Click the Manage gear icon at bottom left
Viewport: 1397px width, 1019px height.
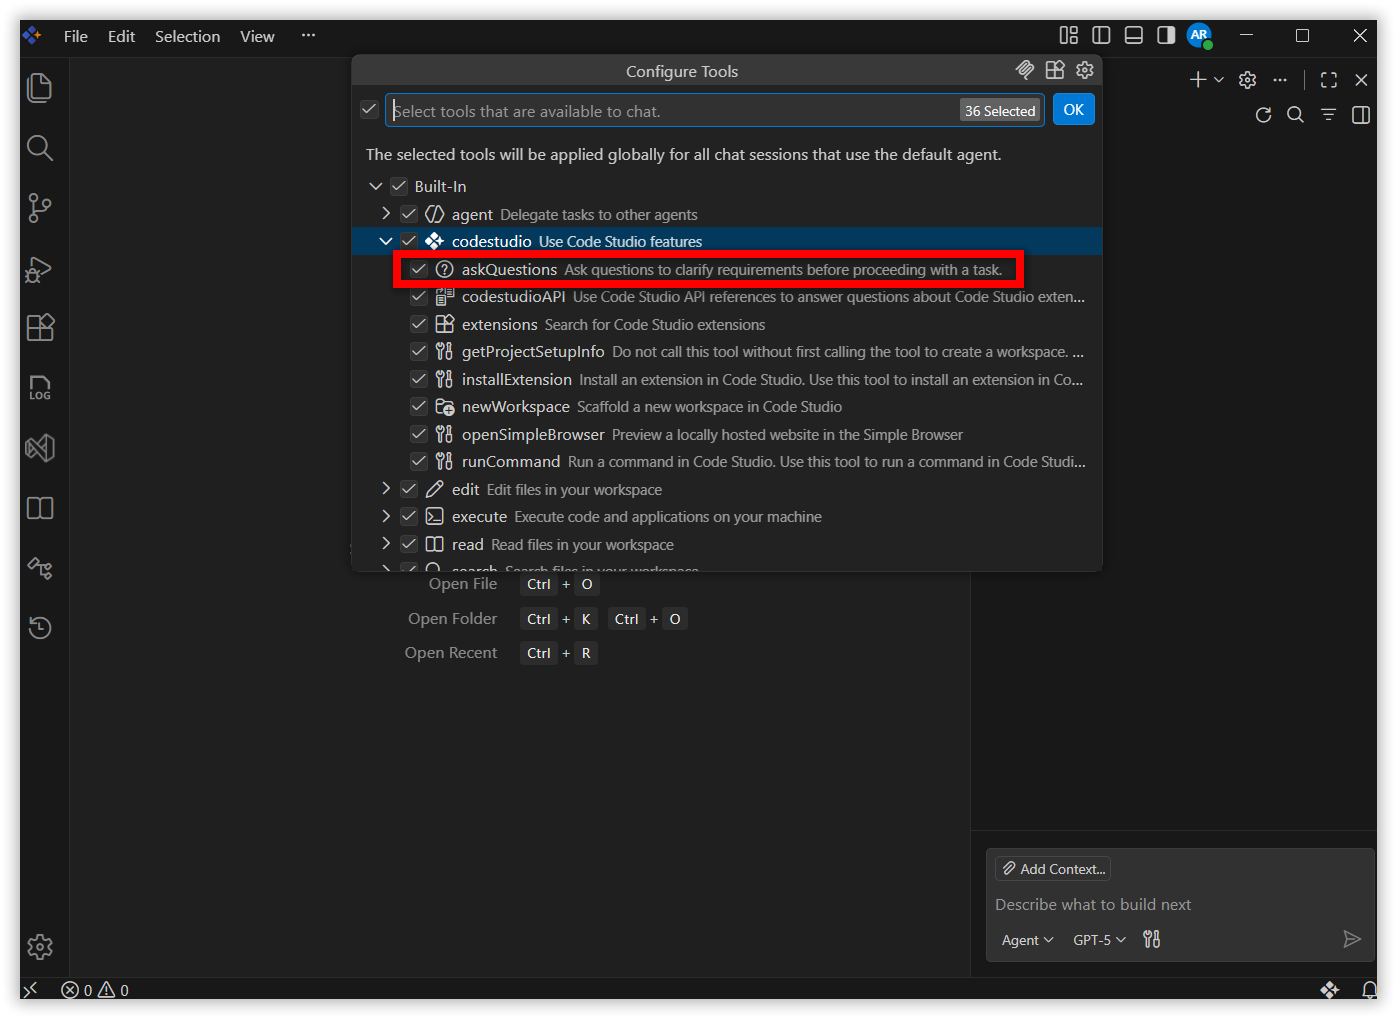(x=40, y=946)
